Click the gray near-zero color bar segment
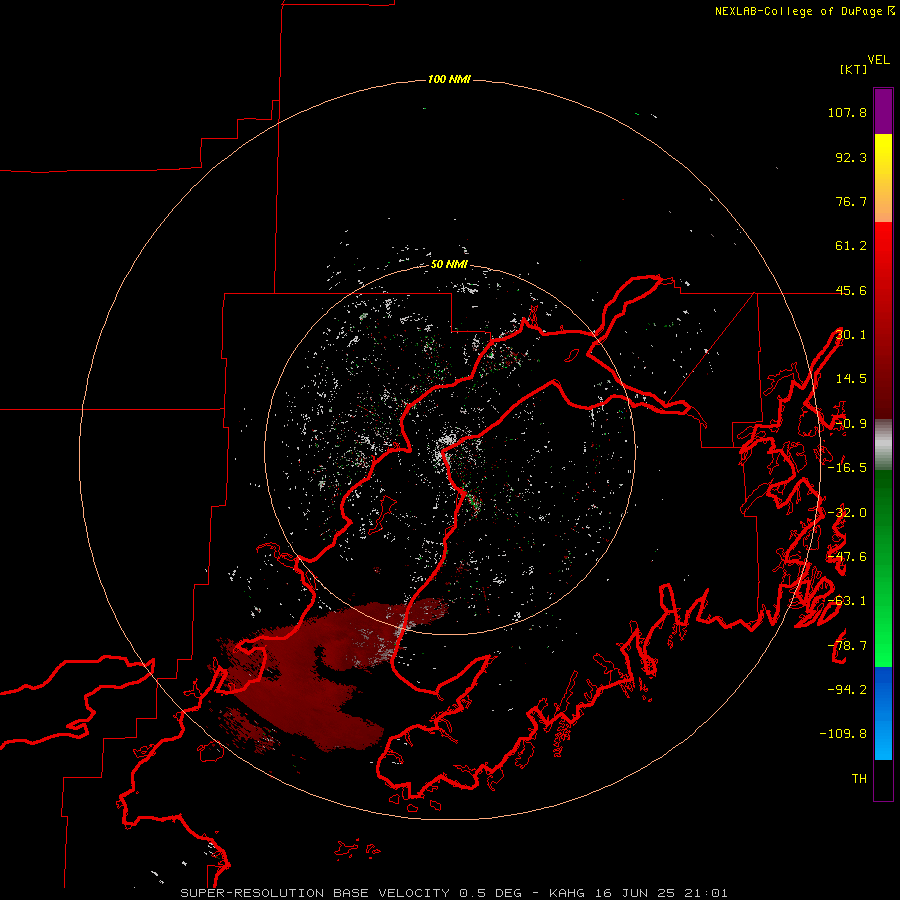Screen dimensions: 900x900 tap(883, 445)
